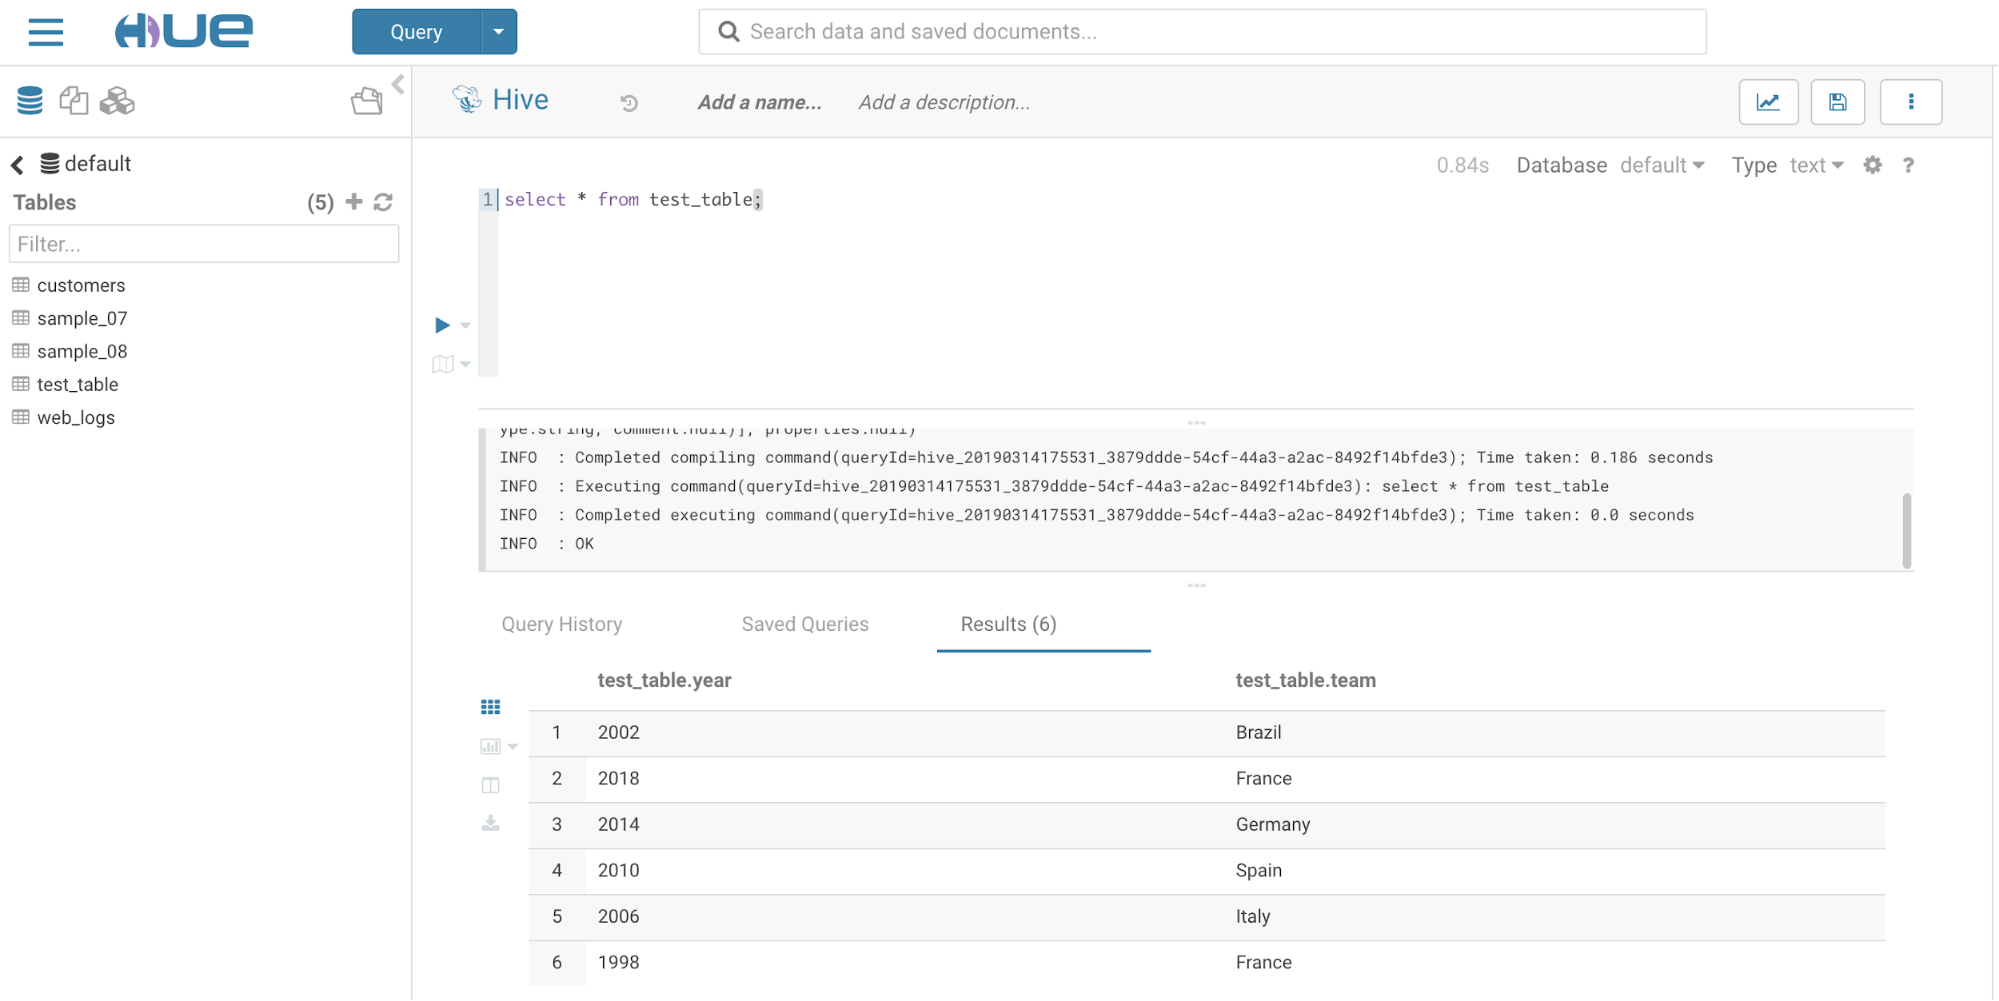Add a new table with plus icon
Image resolution: width=1999 pixels, height=1001 pixels.
point(354,202)
